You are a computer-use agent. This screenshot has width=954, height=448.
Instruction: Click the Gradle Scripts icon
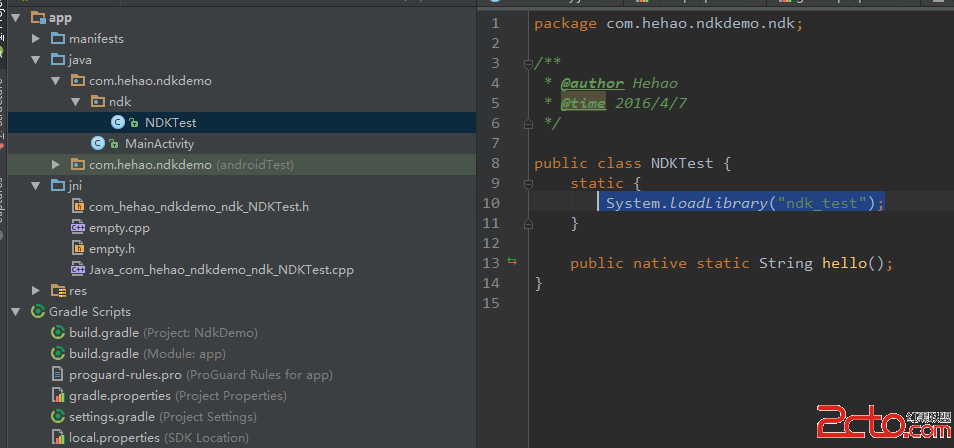coord(37,311)
